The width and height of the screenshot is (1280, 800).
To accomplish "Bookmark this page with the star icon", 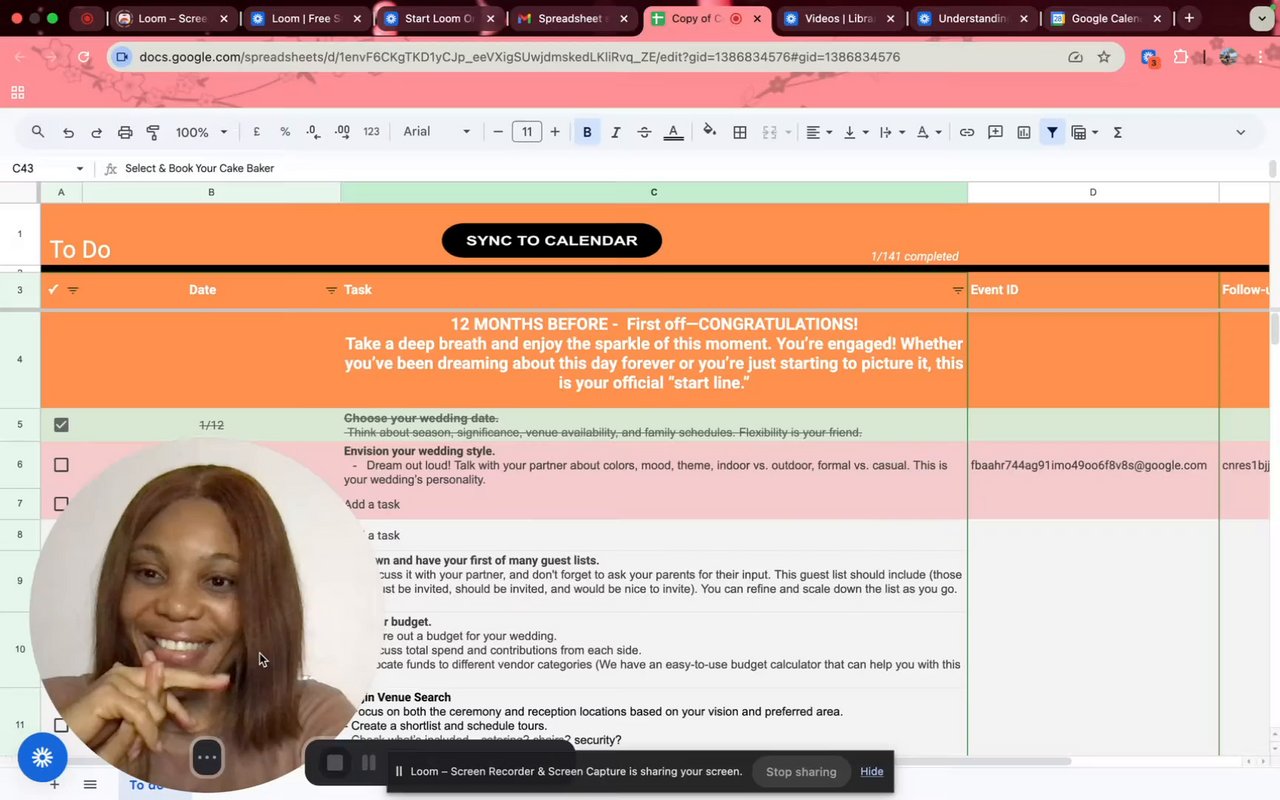I will [1104, 57].
